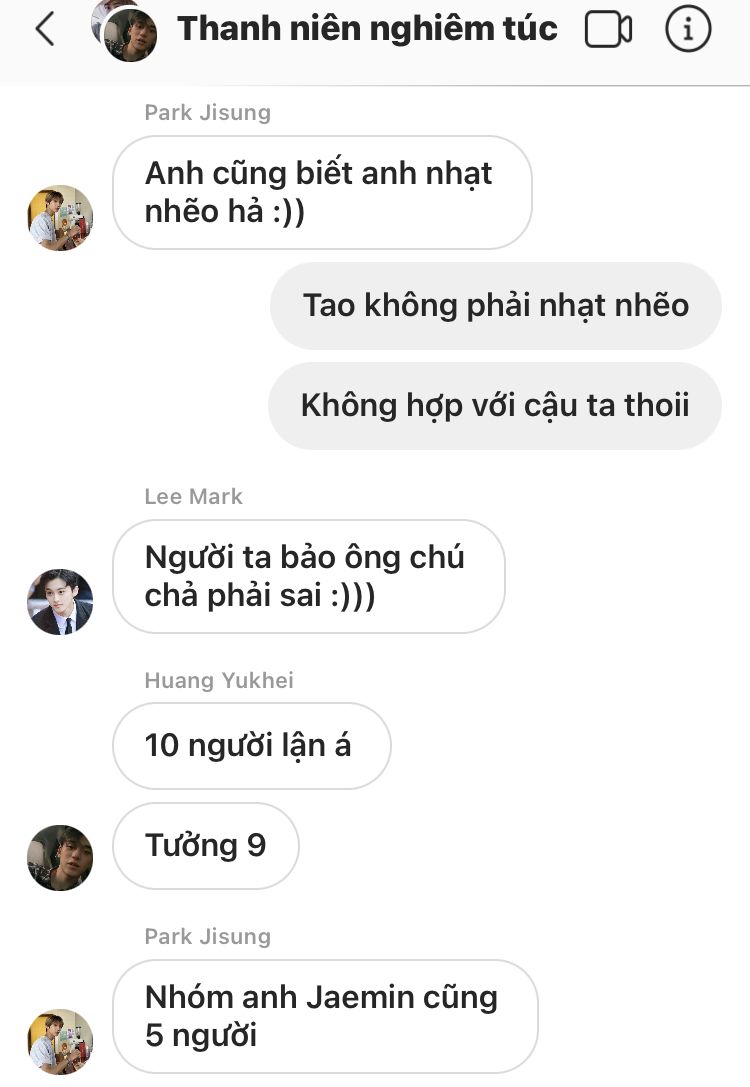Select the Tưởng 9 message bubble
The width and height of the screenshot is (750, 1087).
pos(206,846)
